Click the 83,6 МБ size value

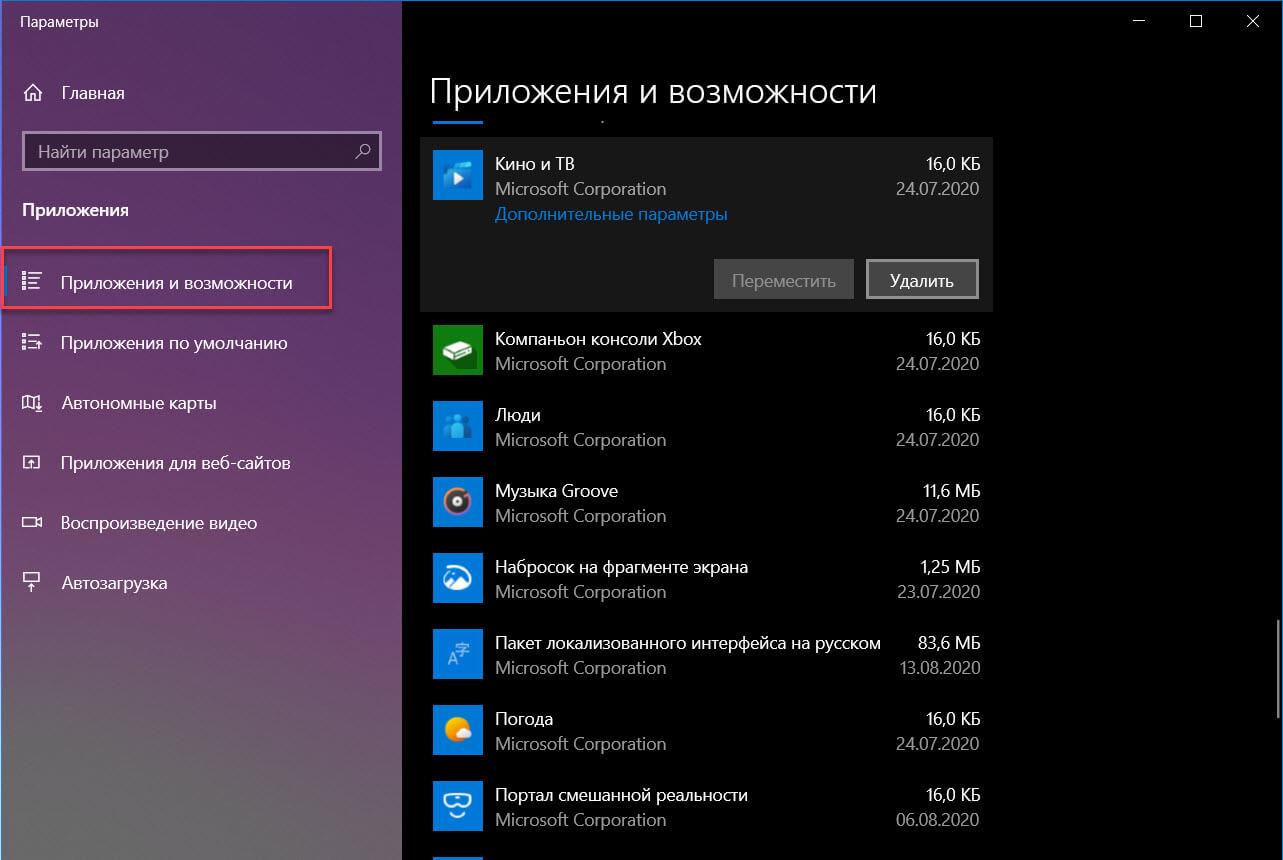[x=949, y=643]
